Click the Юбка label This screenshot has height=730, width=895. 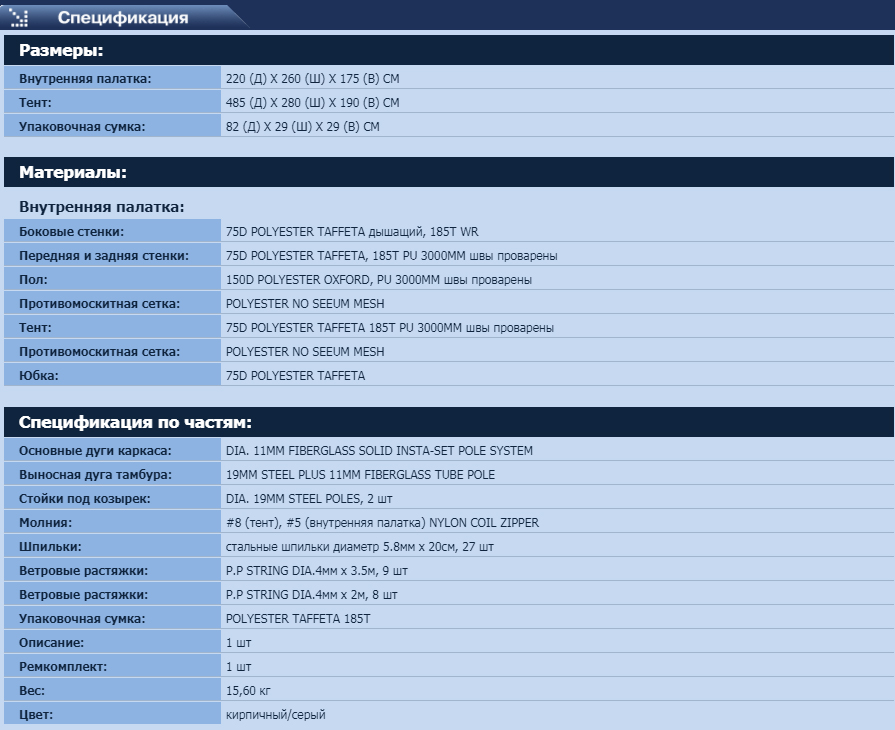(x=39, y=376)
